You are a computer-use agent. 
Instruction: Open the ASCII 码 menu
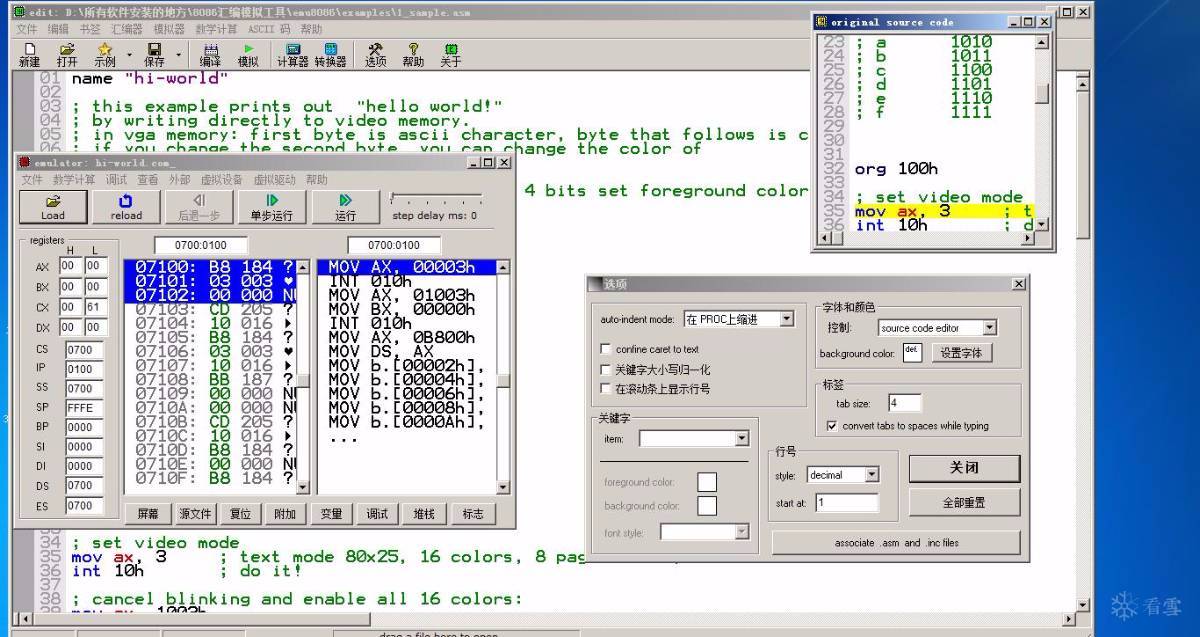pyautogui.click(x=268, y=29)
